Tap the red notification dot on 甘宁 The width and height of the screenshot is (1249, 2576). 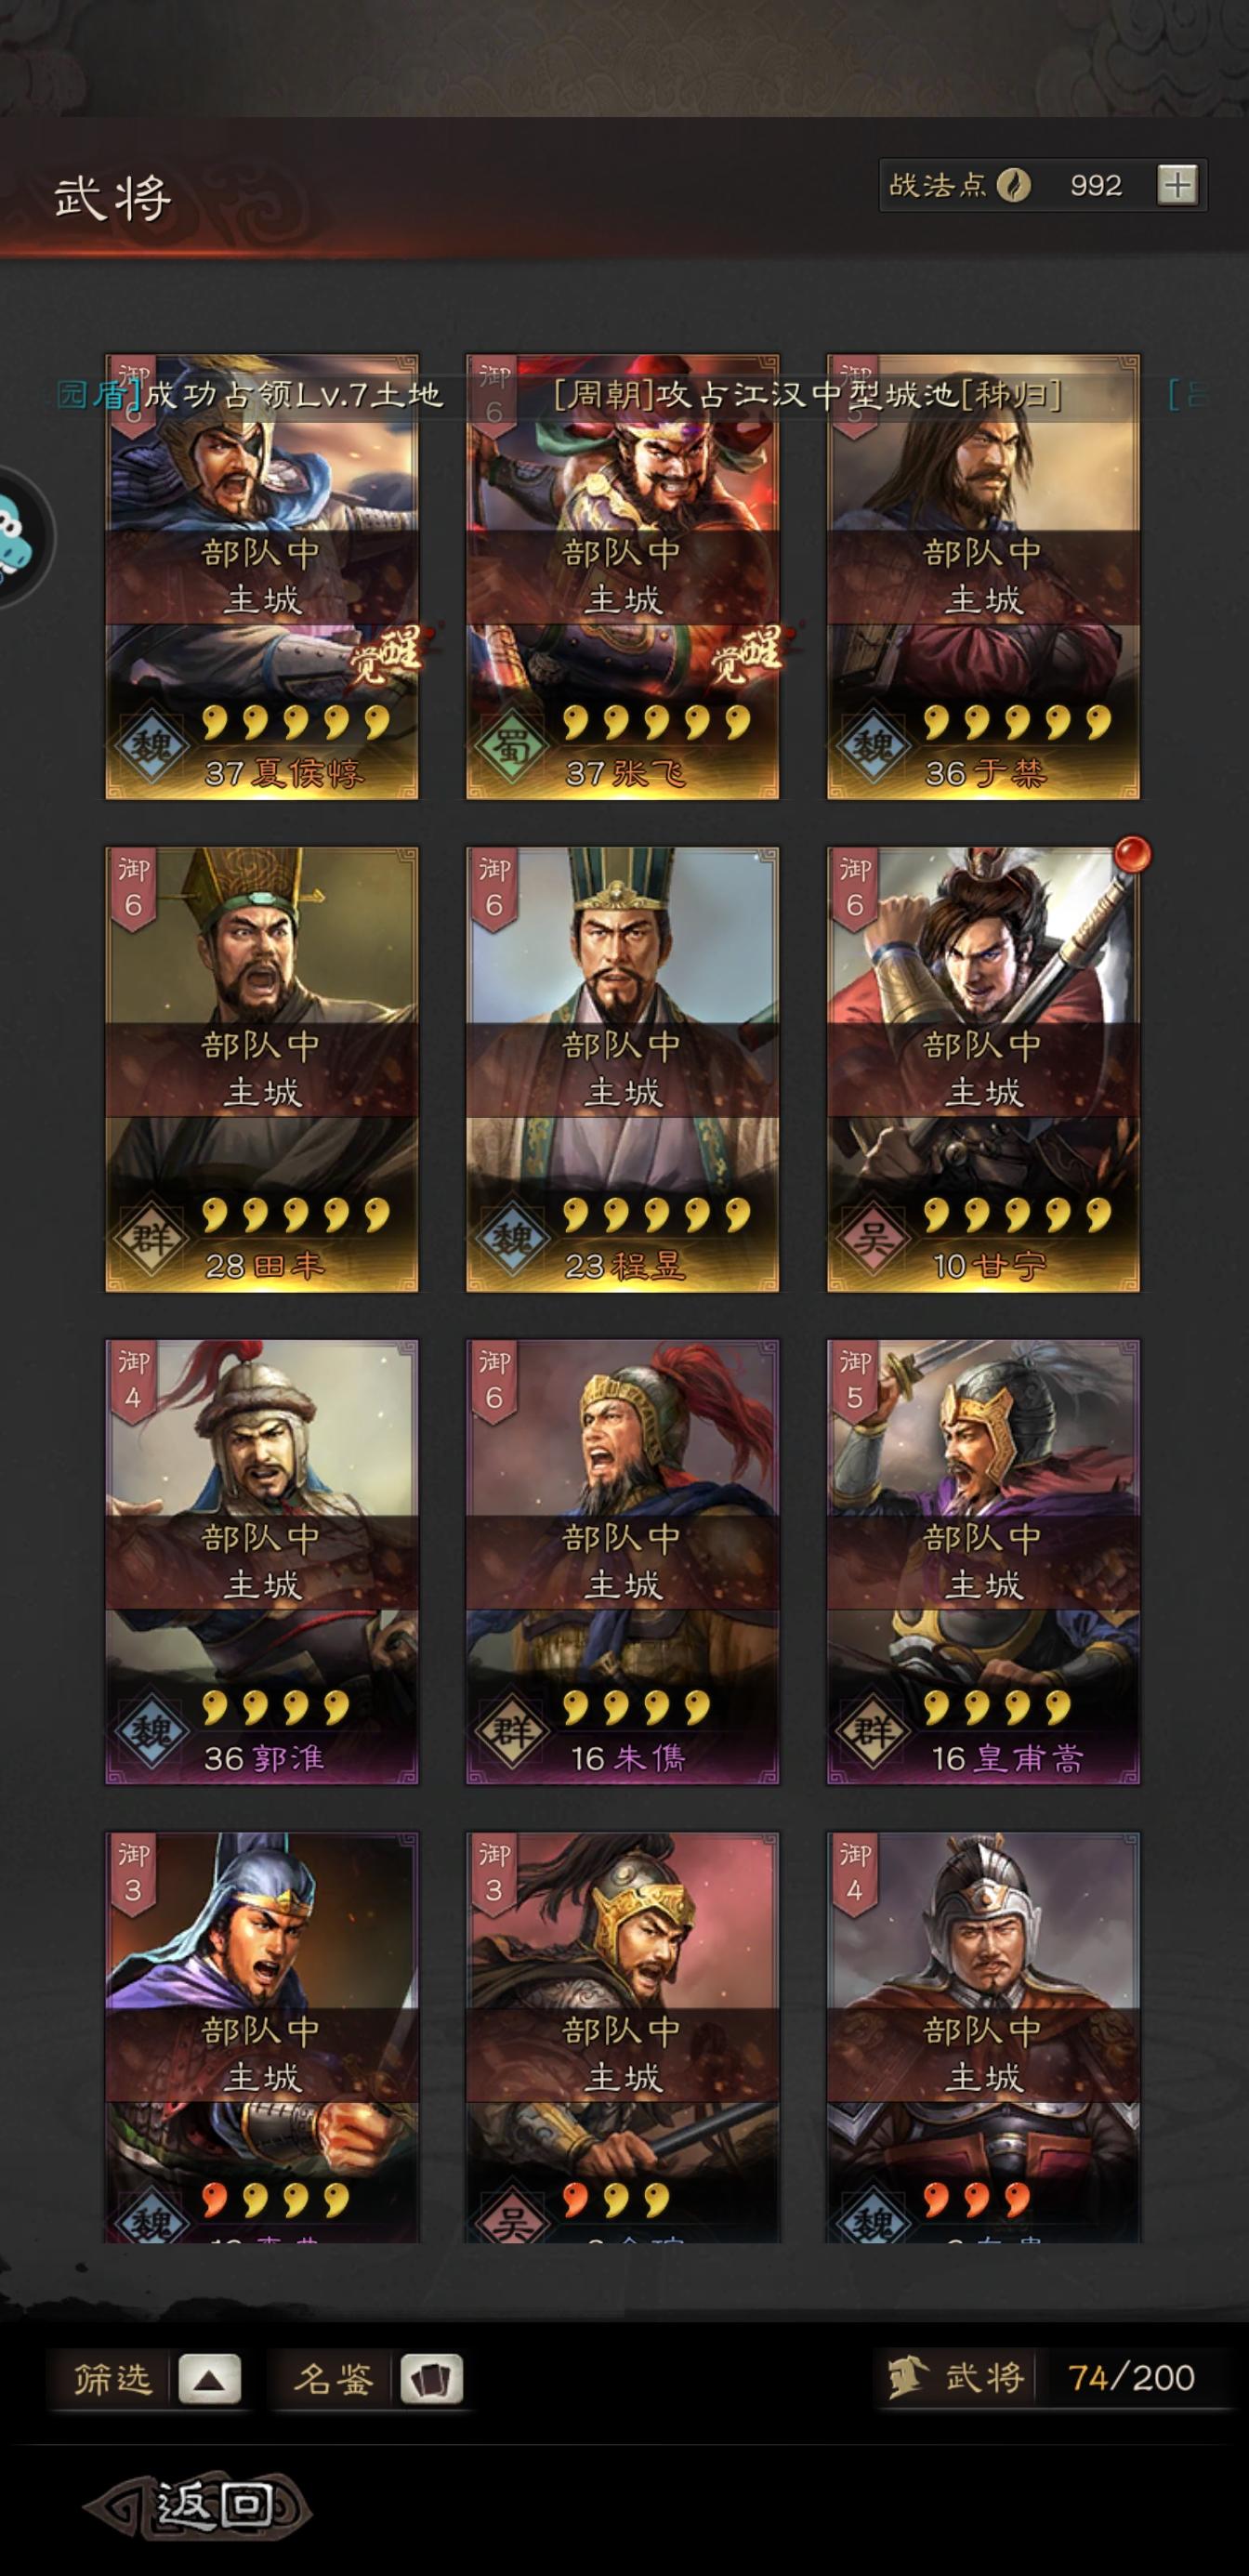[x=1132, y=854]
